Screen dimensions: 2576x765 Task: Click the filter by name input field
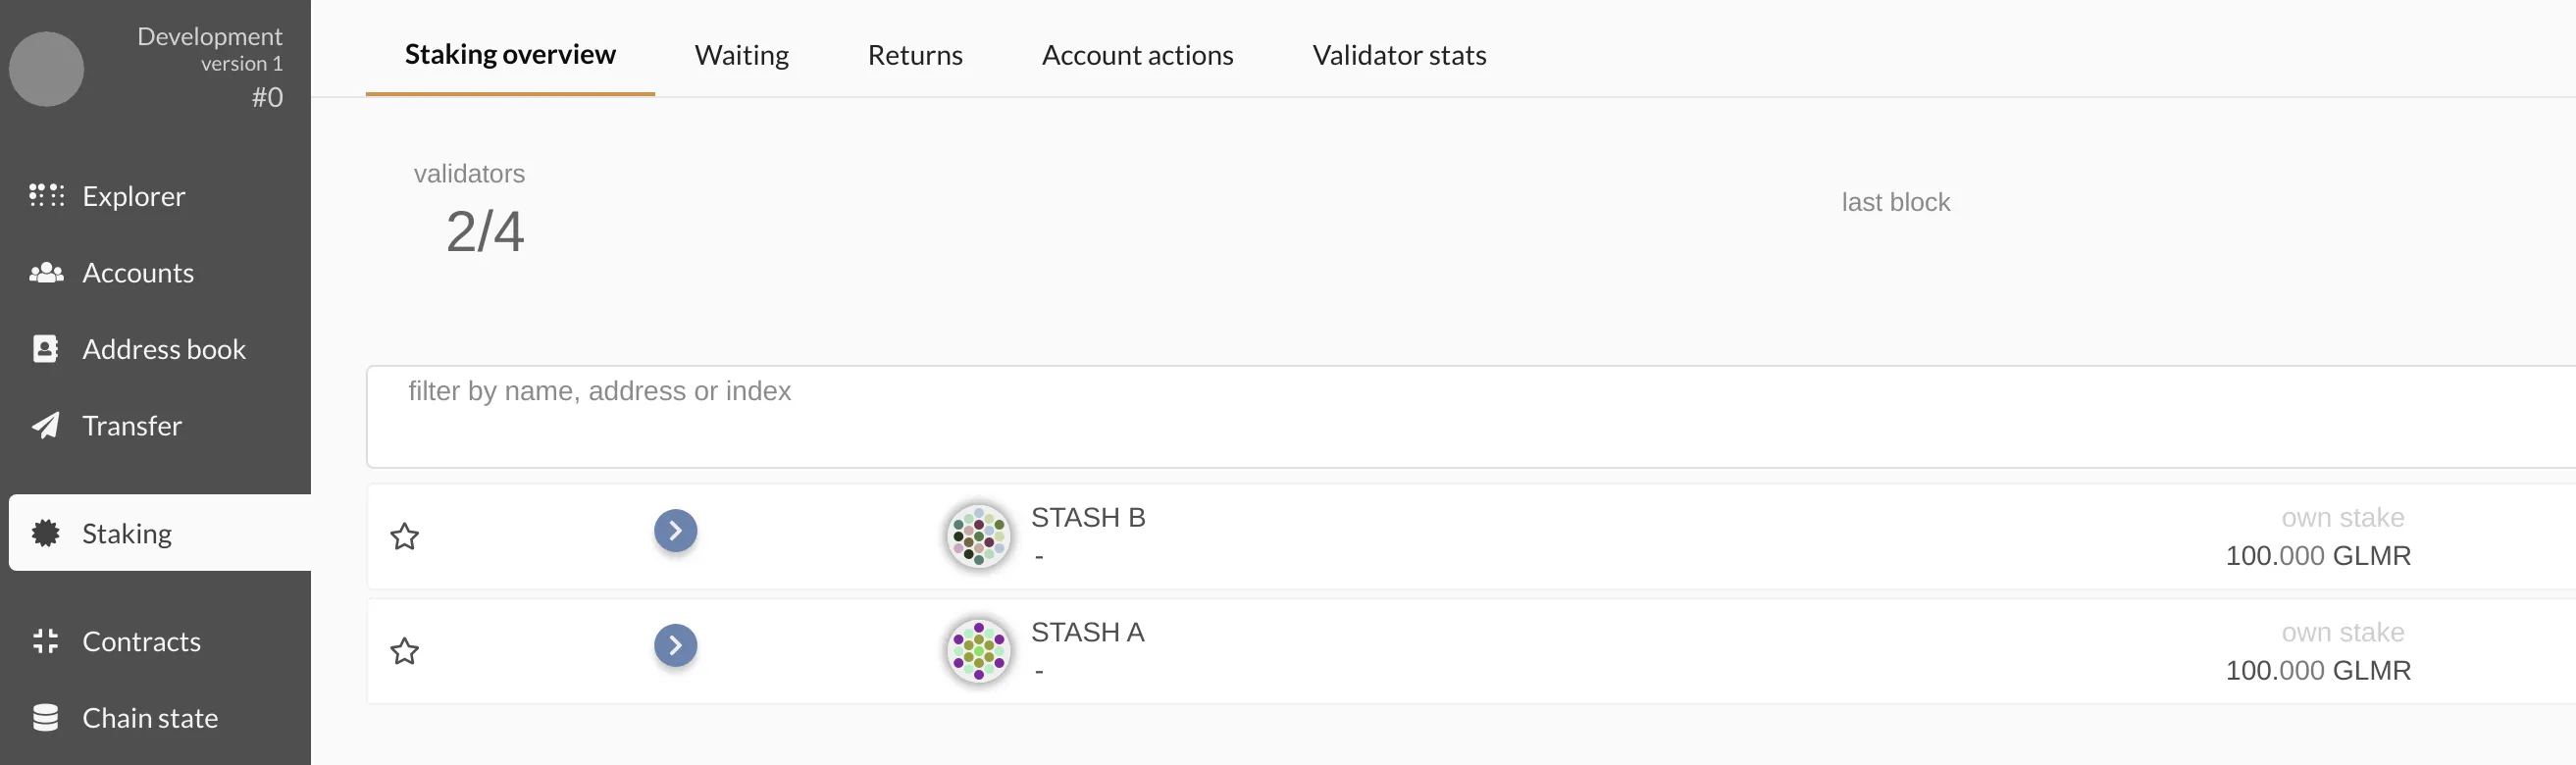click(x=1400, y=416)
